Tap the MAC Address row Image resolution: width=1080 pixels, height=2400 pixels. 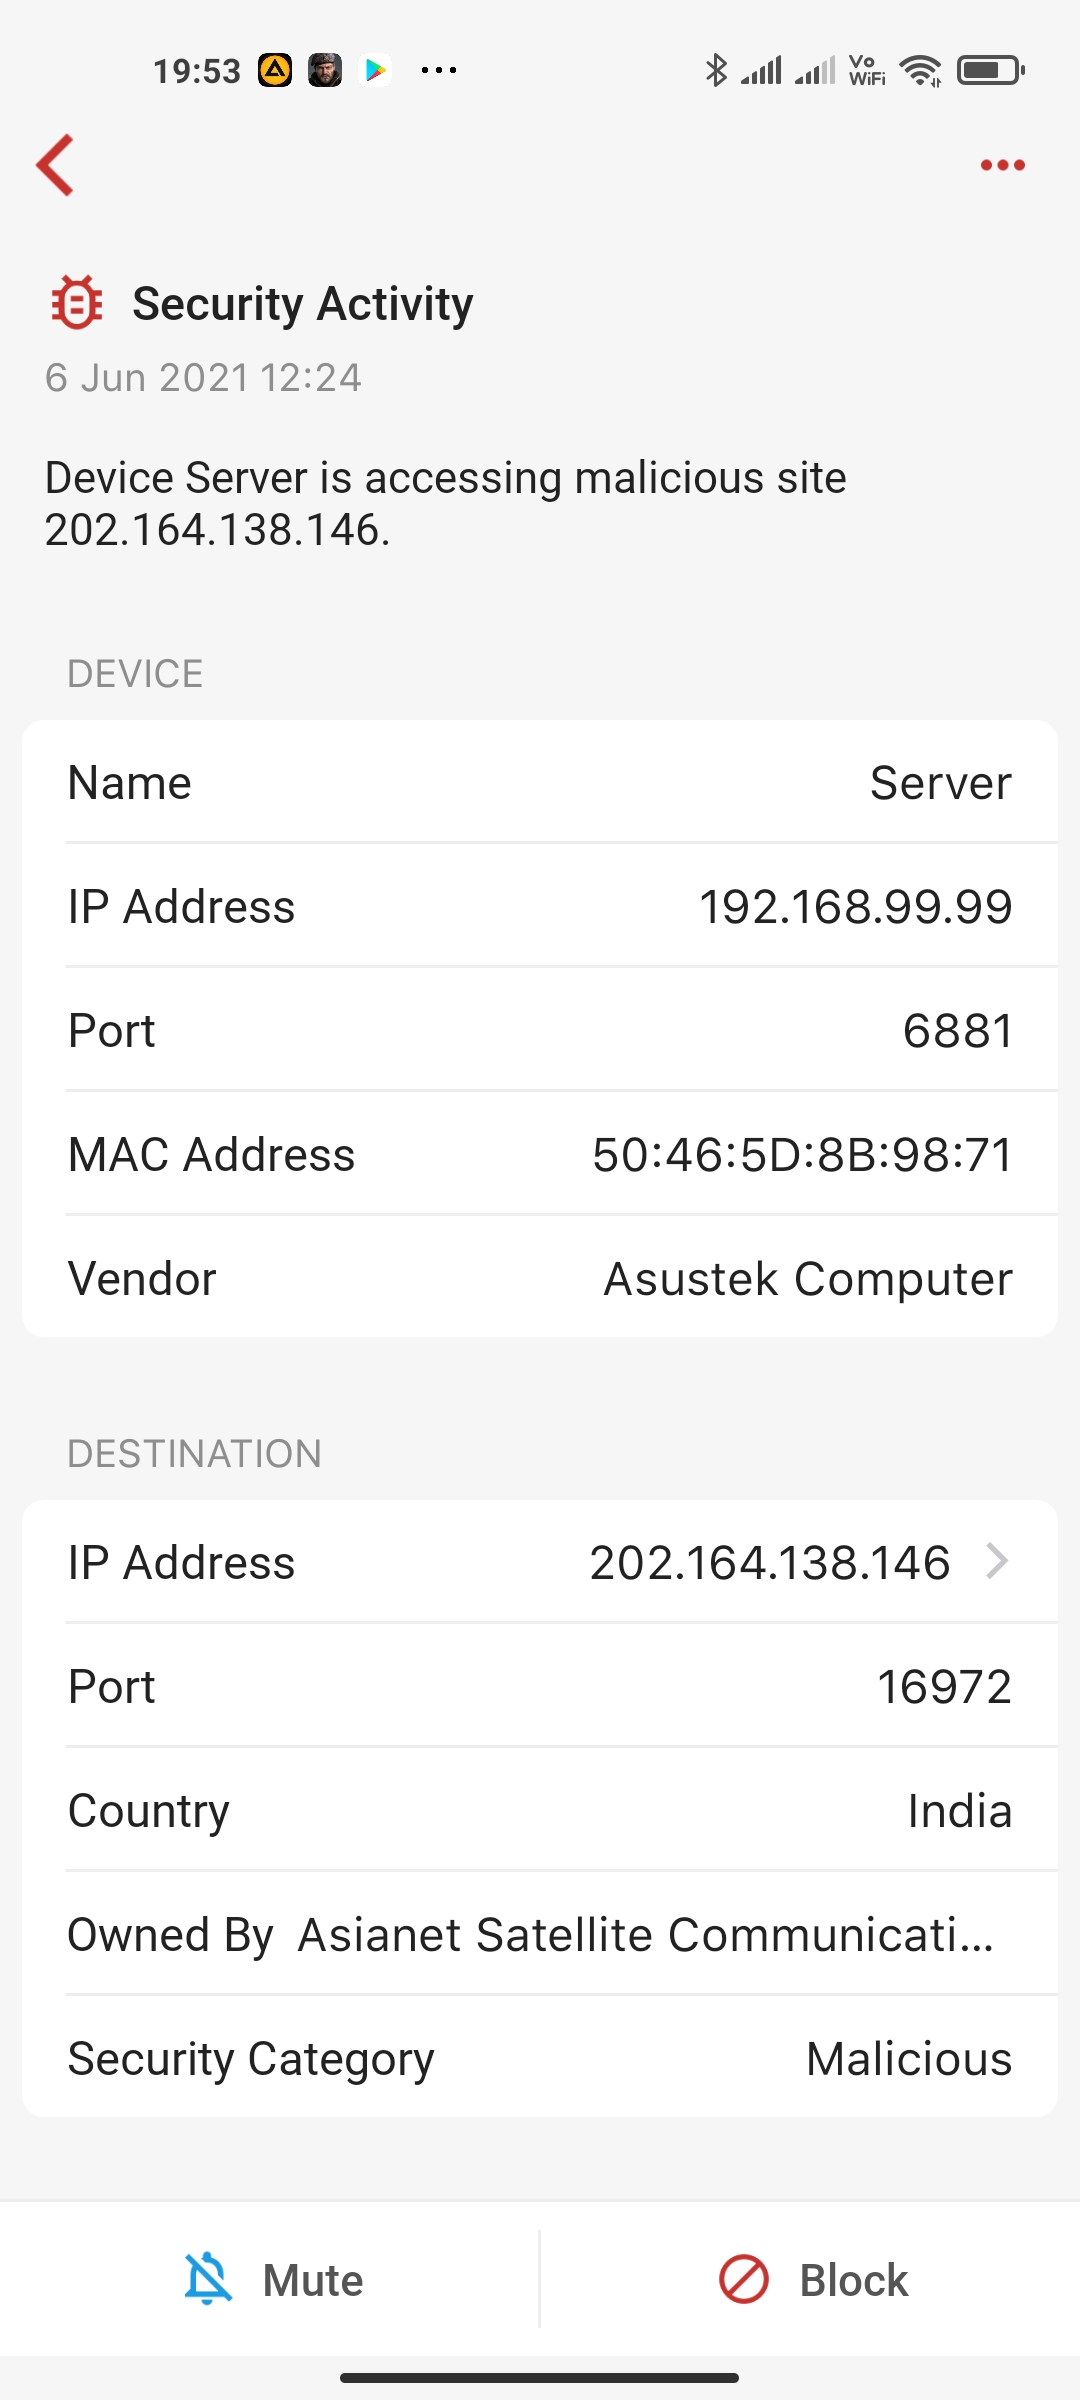pyautogui.click(x=540, y=1154)
